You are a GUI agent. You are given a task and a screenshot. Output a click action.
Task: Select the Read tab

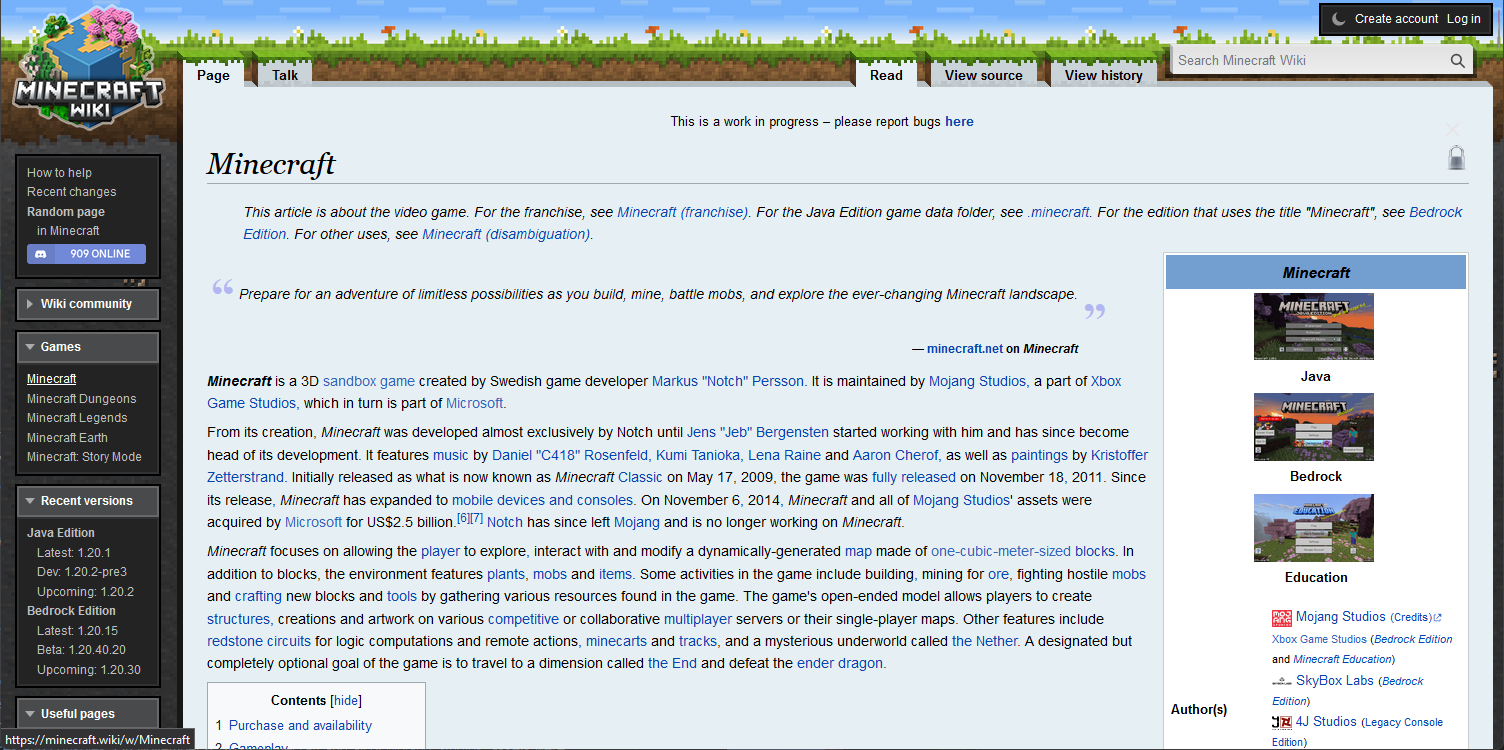[x=886, y=75]
